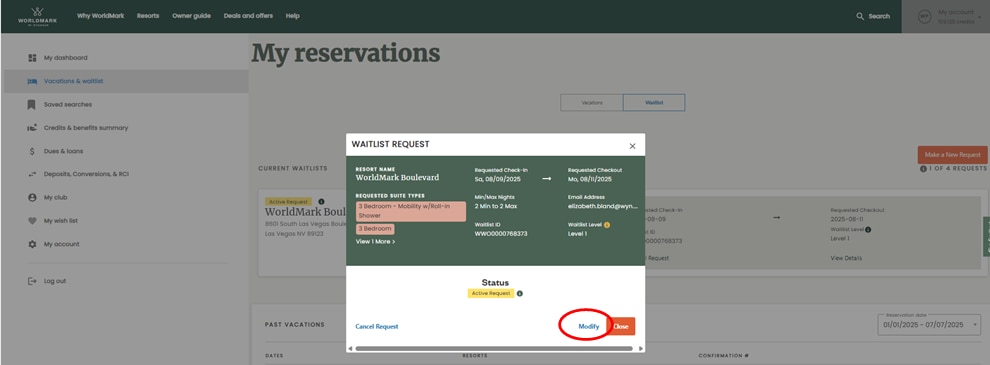
Task: Click Waitlist ID WWO0000768373
Action: pyautogui.click(x=502, y=234)
